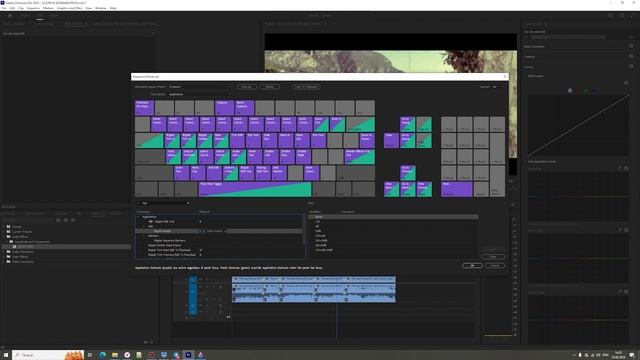
Task: Open the Markers menu
Action: point(48,8)
